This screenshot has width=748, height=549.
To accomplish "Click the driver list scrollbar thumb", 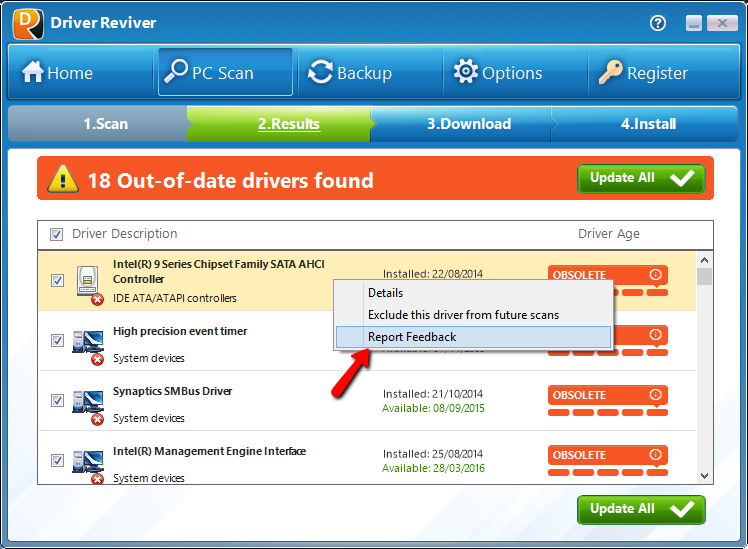I will 704,276.
